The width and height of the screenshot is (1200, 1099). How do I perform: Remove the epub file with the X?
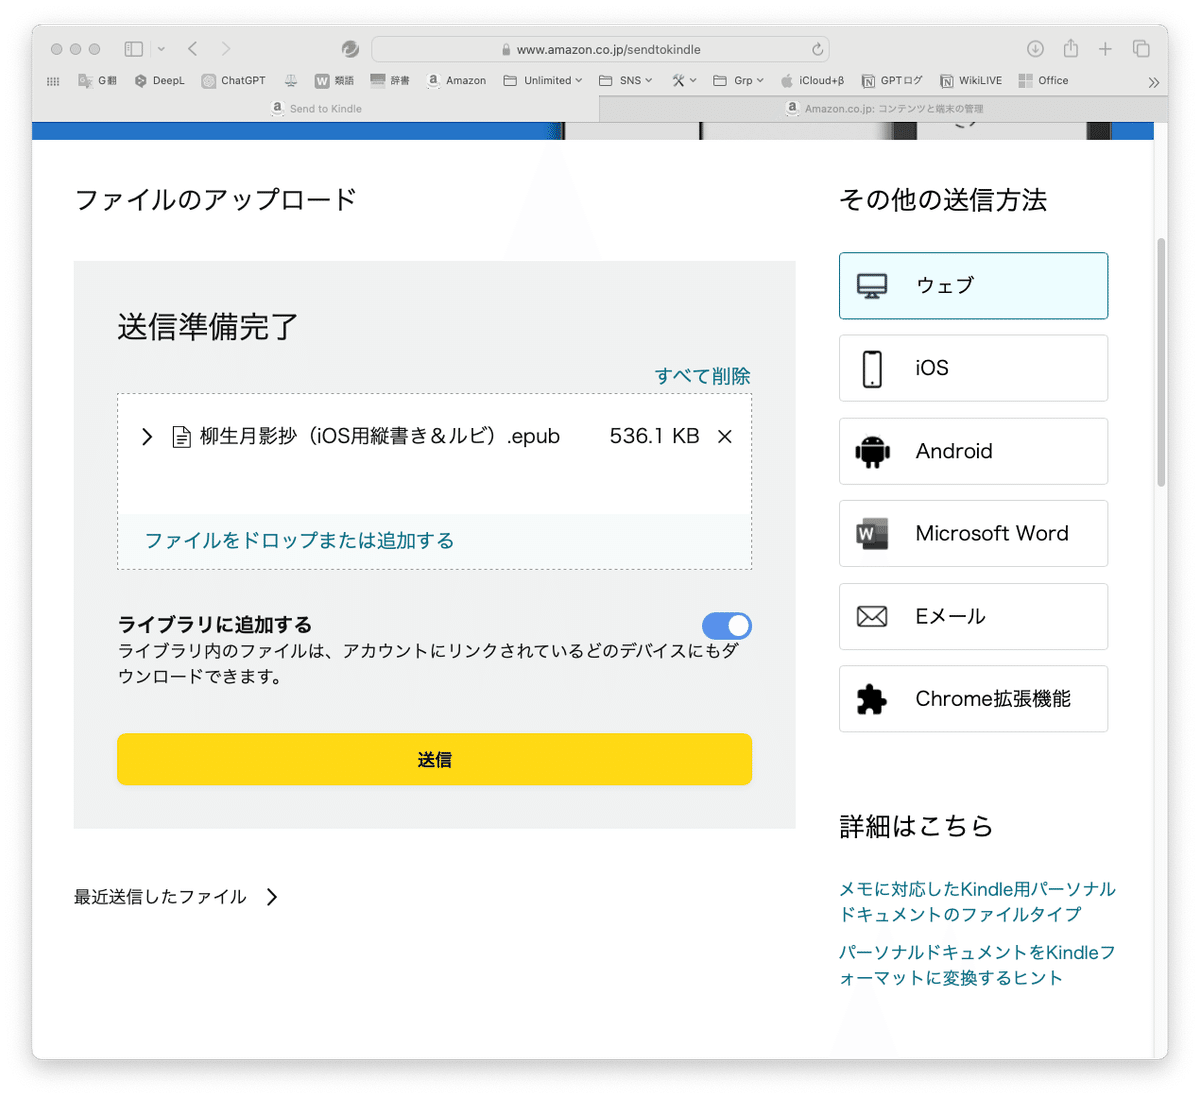725,436
